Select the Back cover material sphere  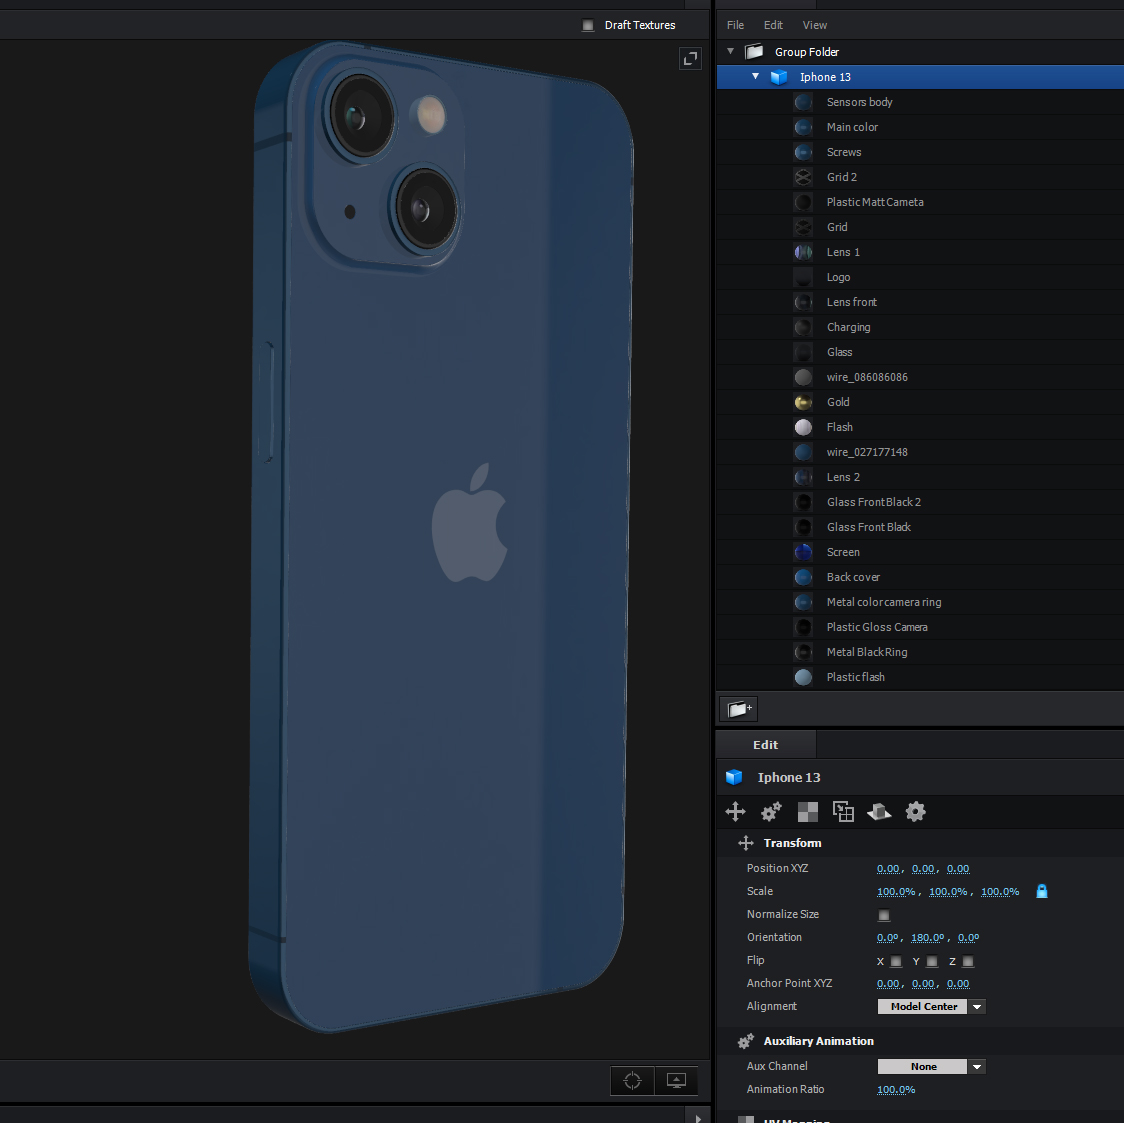pyautogui.click(x=803, y=577)
